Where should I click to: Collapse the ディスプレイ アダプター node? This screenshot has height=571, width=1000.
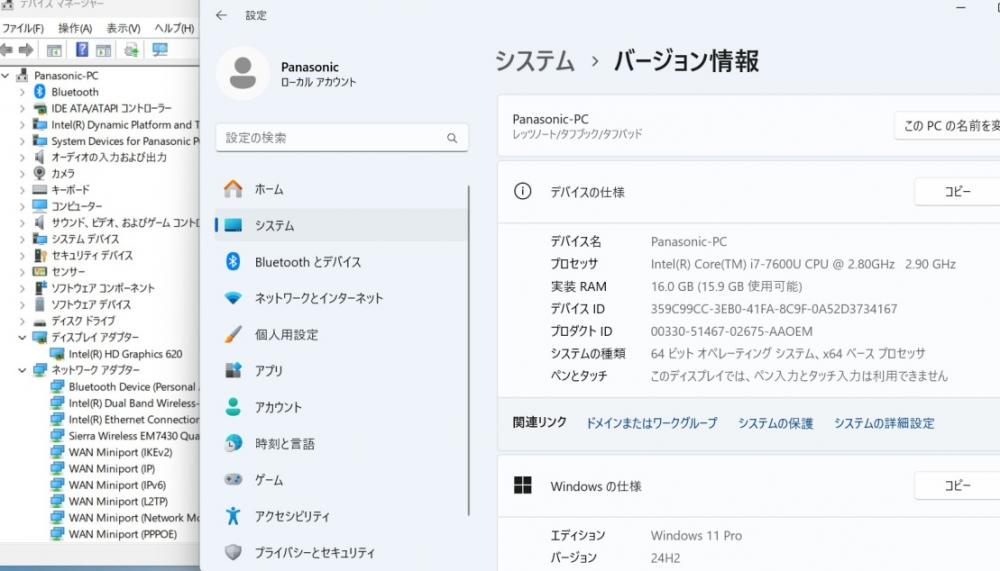tap(22, 337)
